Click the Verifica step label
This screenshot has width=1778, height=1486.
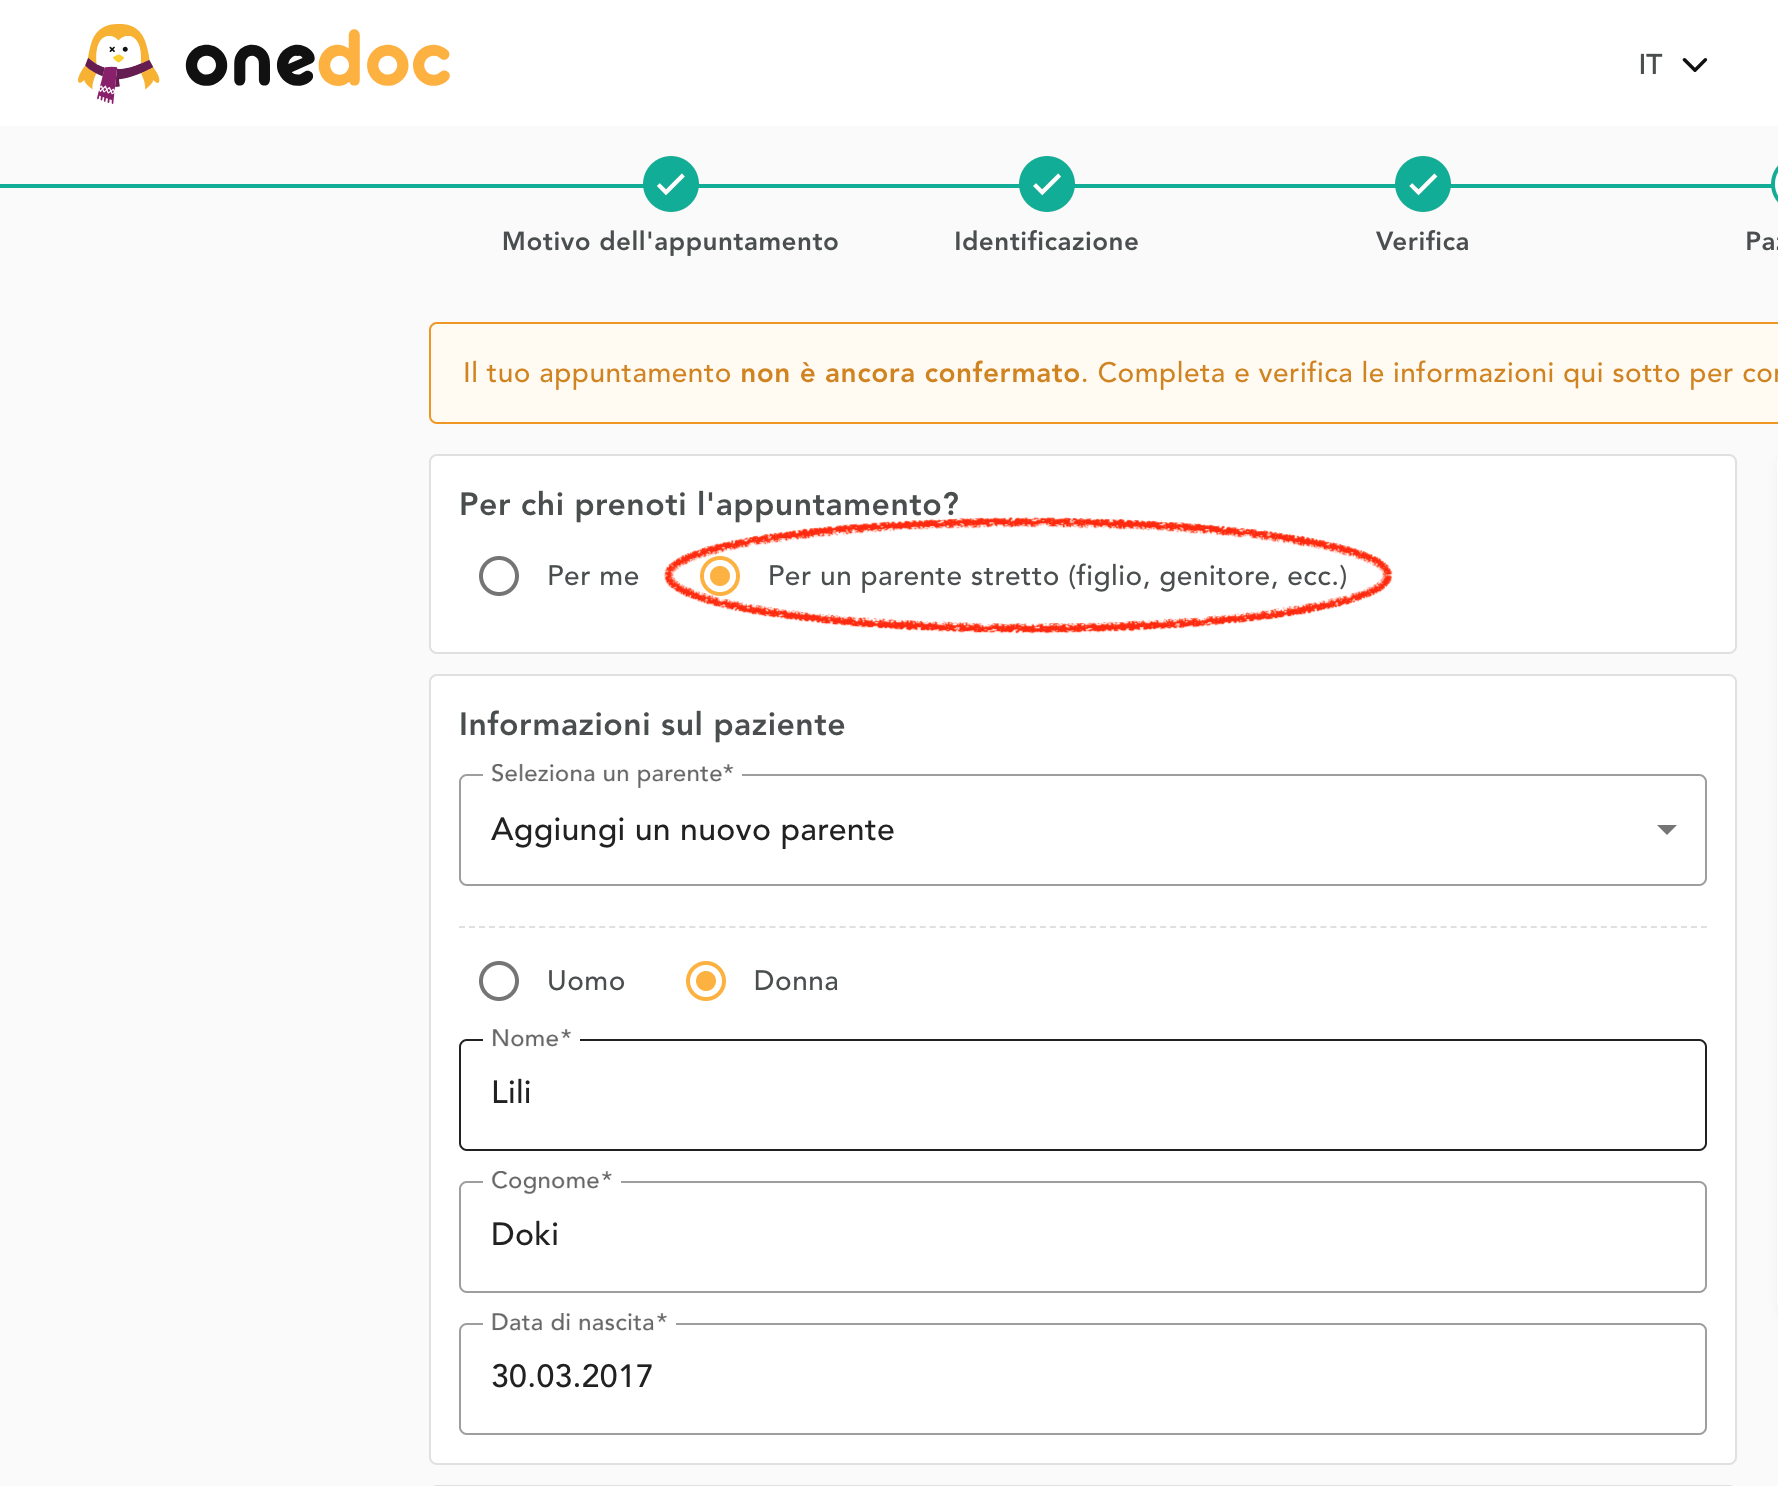tap(1422, 242)
